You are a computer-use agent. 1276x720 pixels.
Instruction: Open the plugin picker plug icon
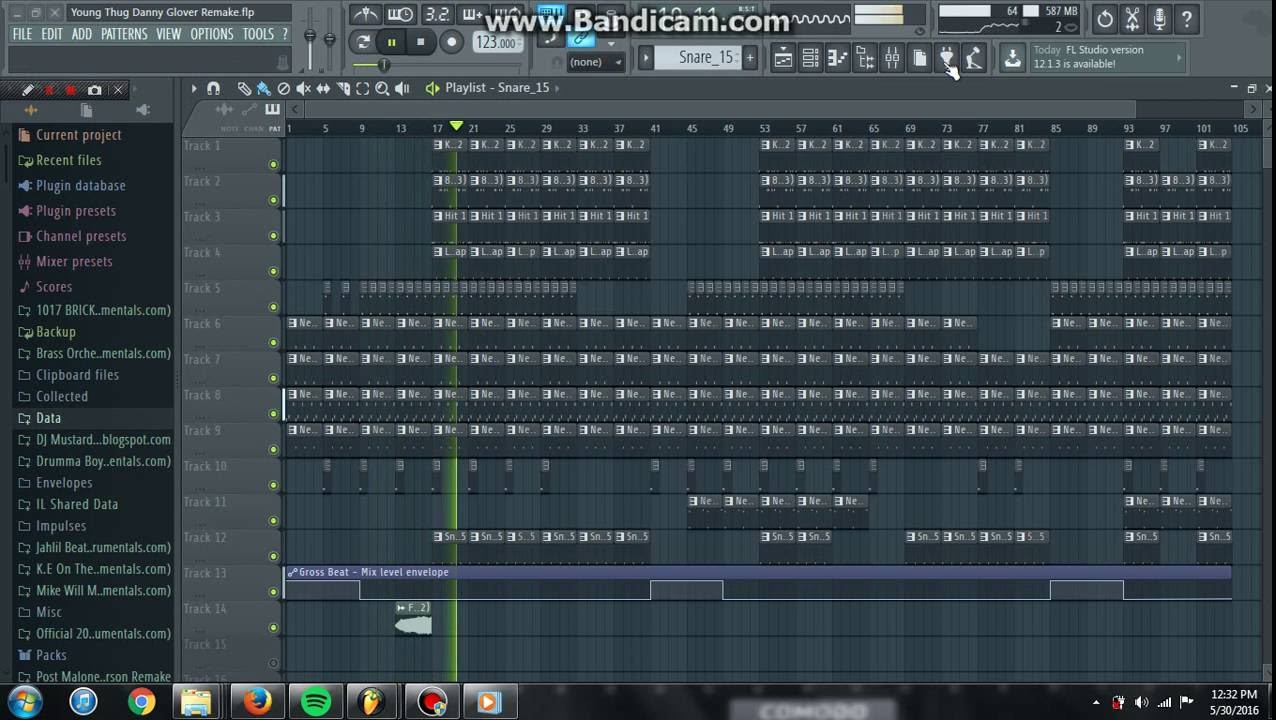pyautogui.click(x=947, y=58)
